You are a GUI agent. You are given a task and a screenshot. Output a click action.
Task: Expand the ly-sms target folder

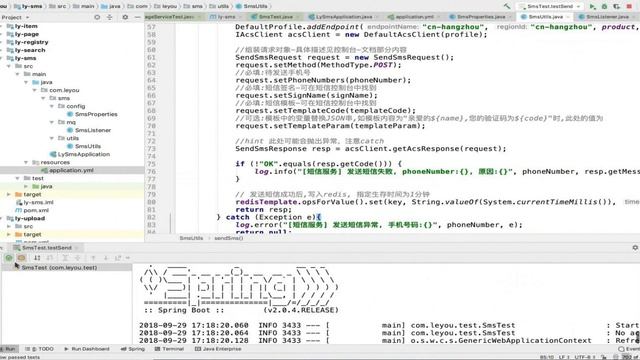coord(9,194)
